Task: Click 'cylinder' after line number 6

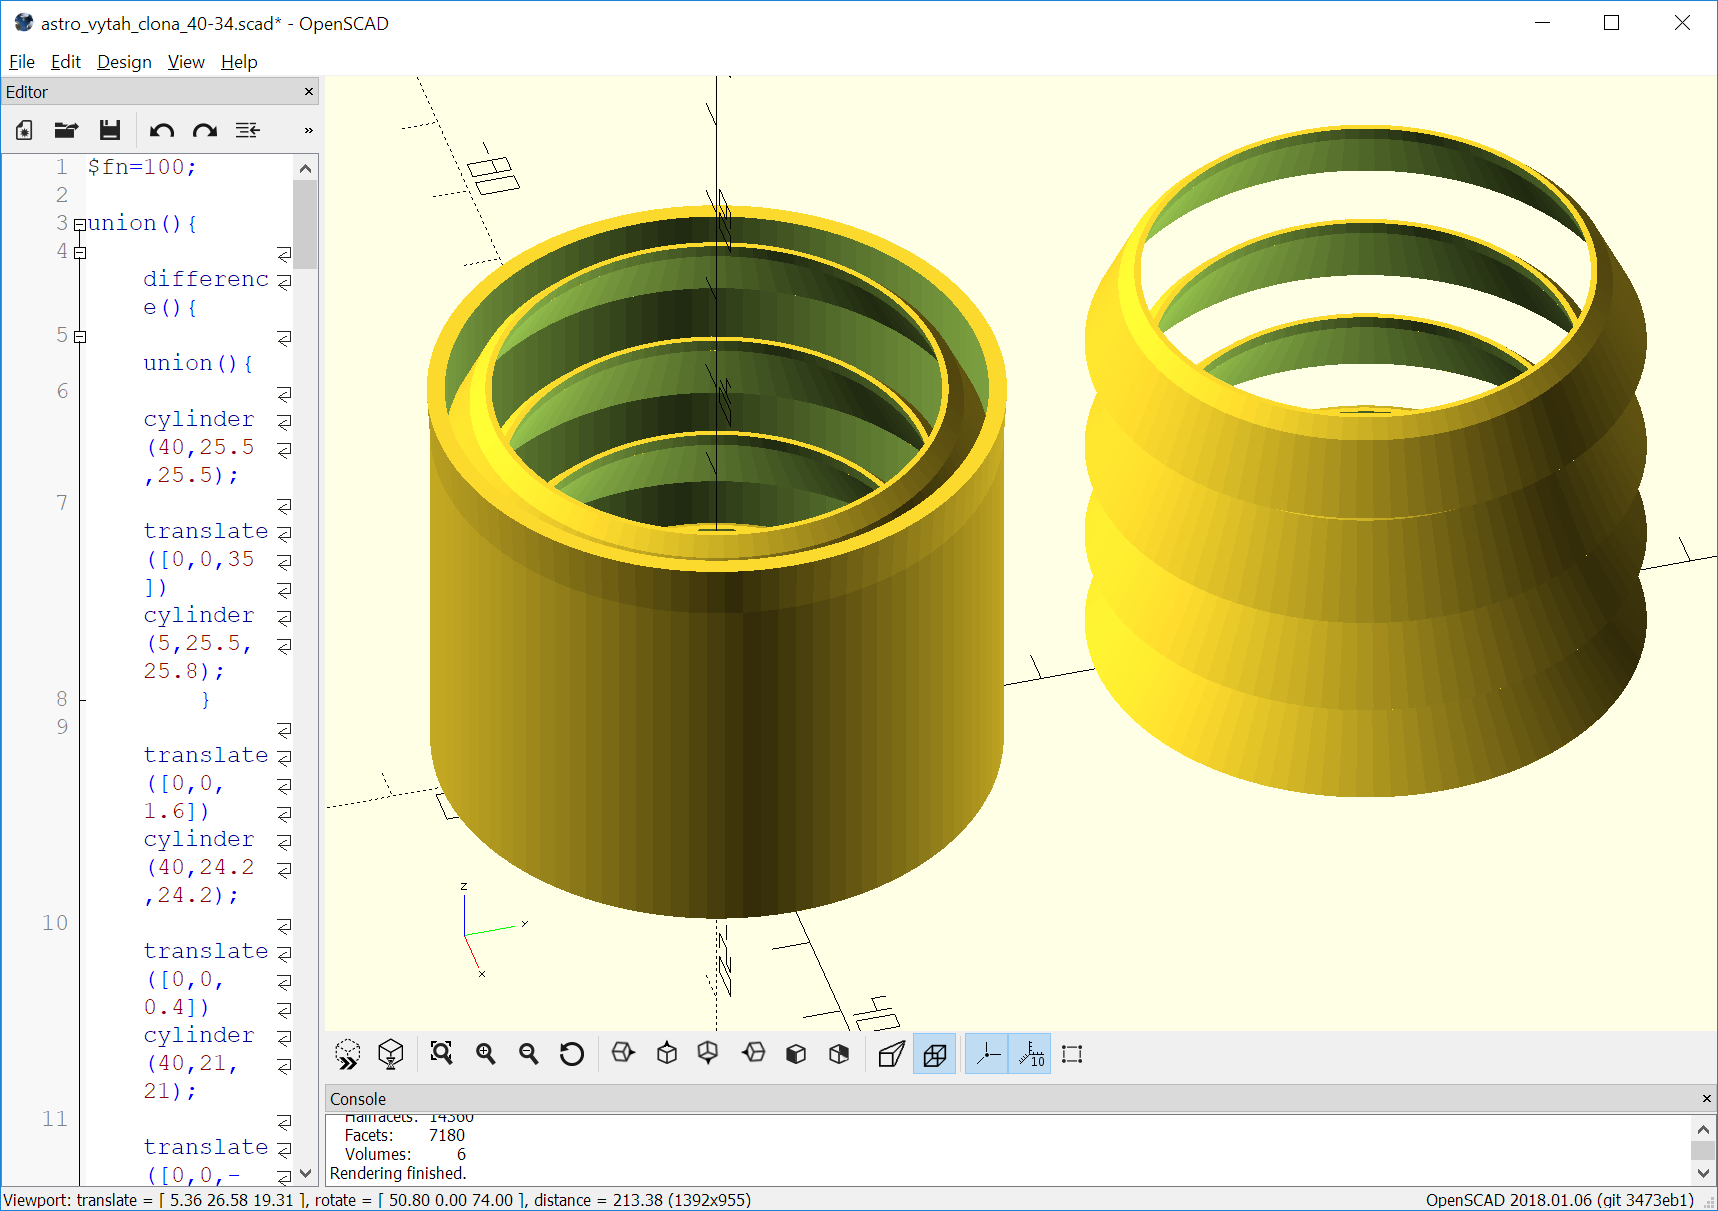Action: point(199,419)
